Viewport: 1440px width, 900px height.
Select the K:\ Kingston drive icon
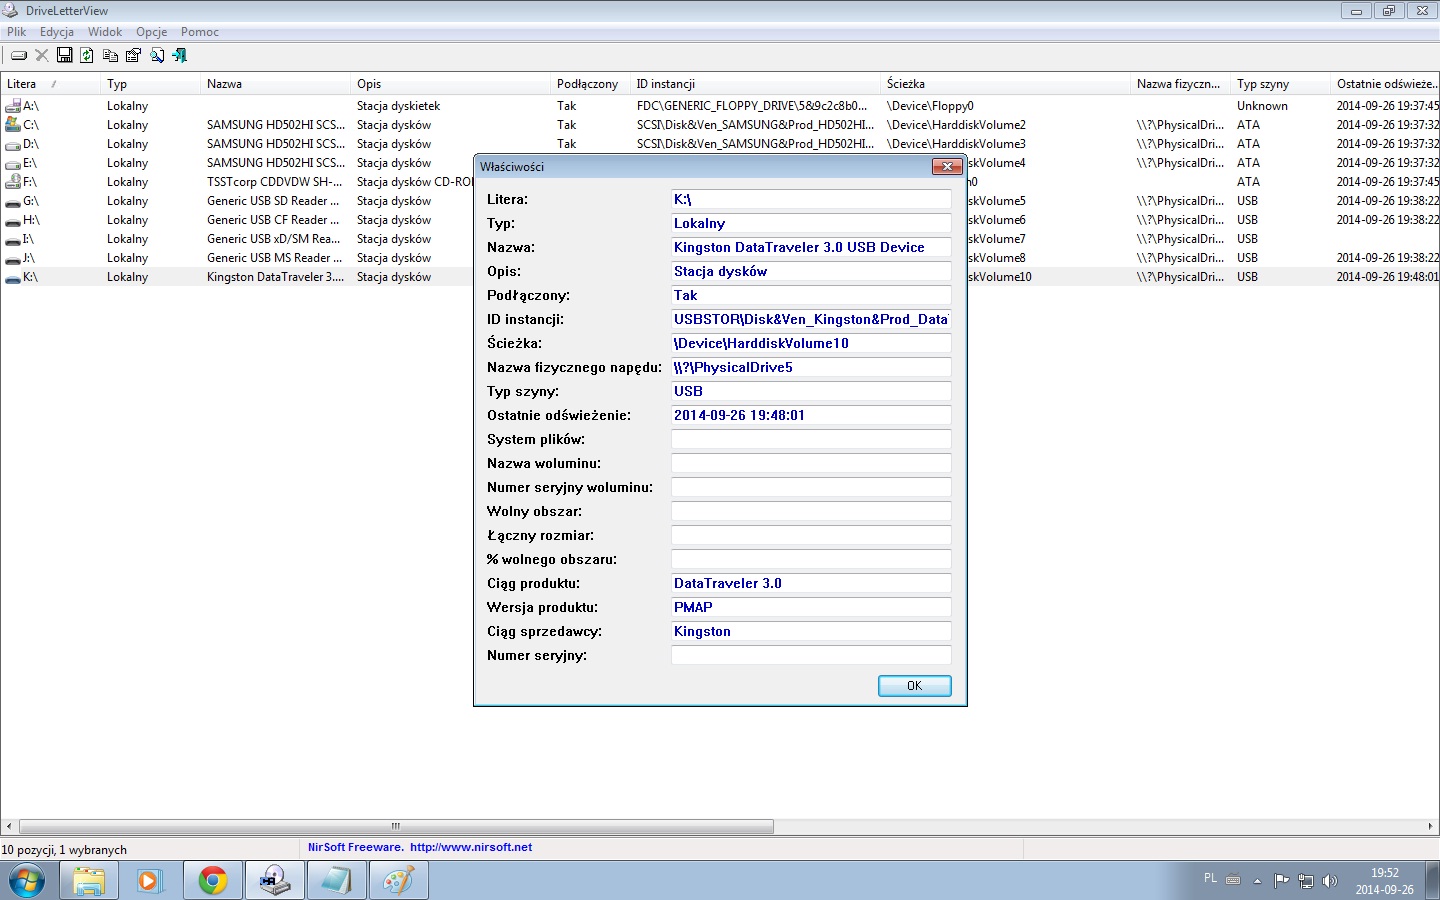tap(13, 277)
